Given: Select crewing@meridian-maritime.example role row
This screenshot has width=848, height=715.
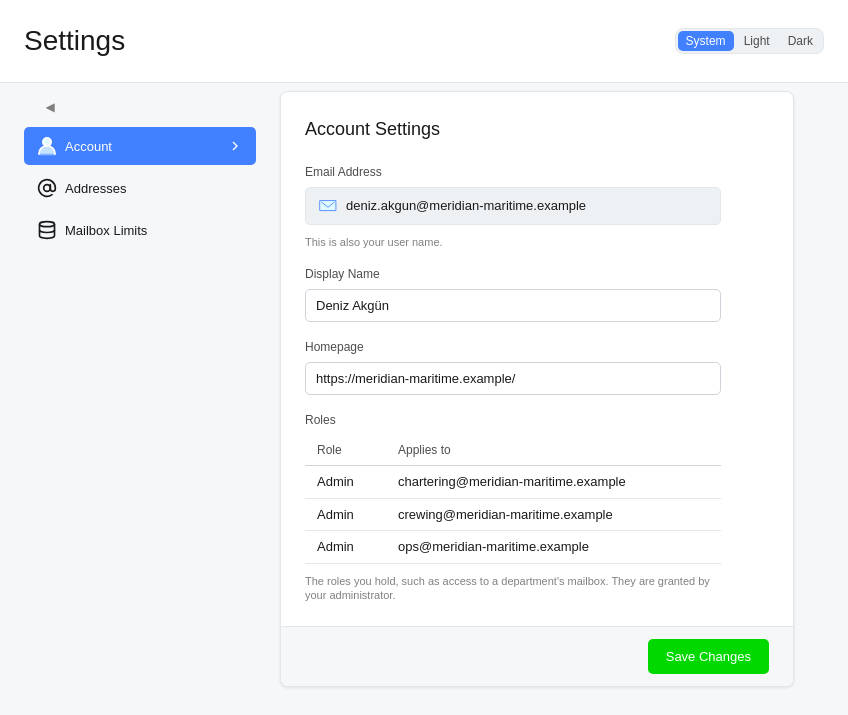Looking at the screenshot, I should pyautogui.click(x=513, y=515).
